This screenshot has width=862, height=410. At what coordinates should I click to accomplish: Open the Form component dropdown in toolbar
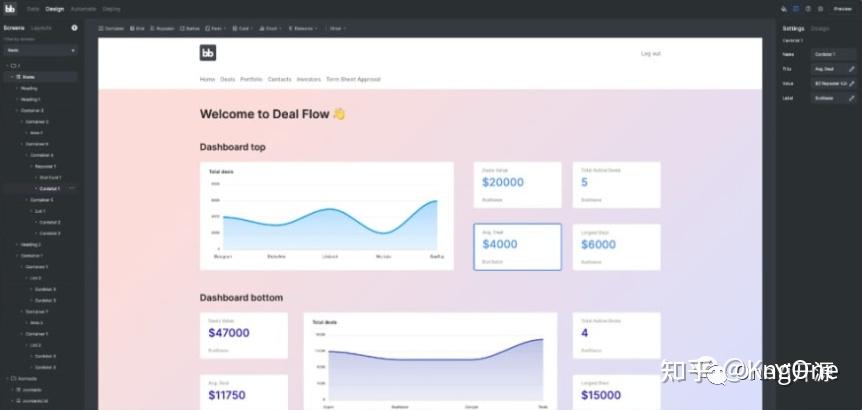216,28
